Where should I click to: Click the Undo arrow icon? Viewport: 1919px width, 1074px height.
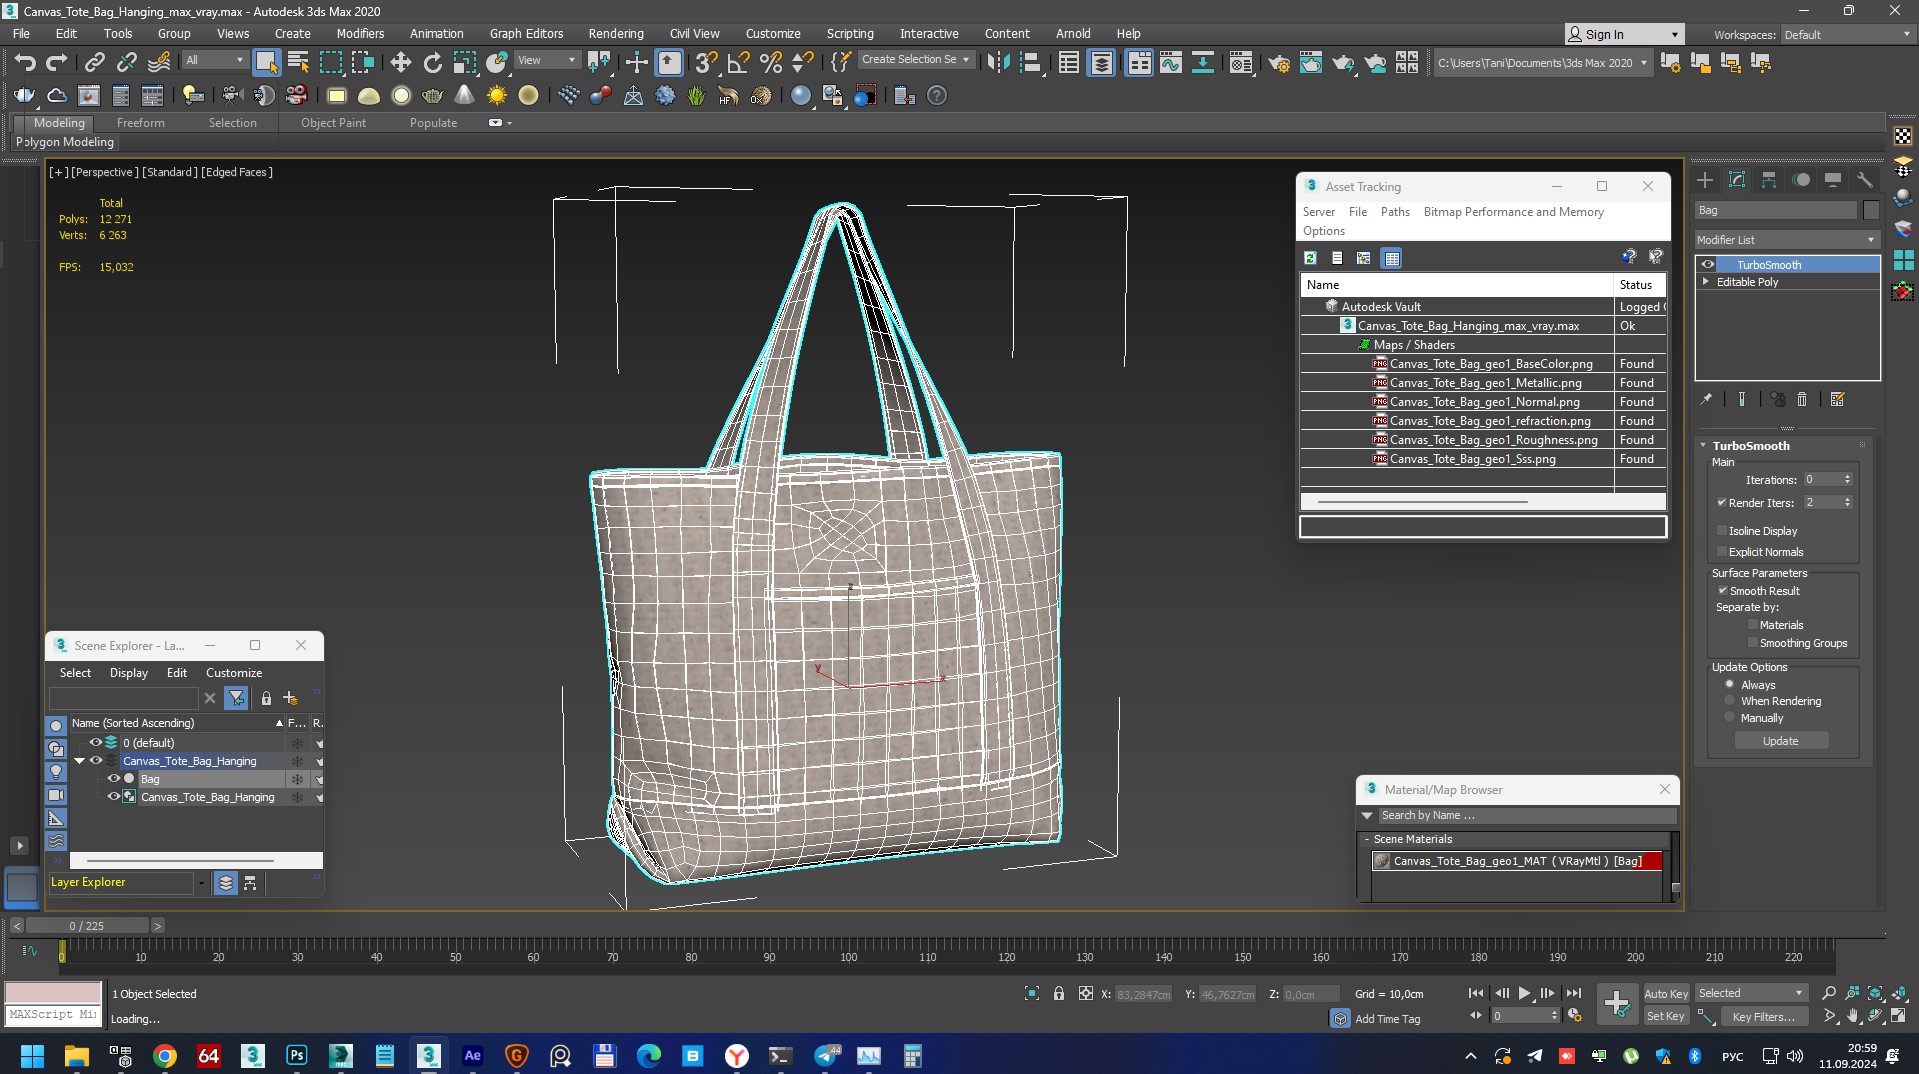point(24,63)
